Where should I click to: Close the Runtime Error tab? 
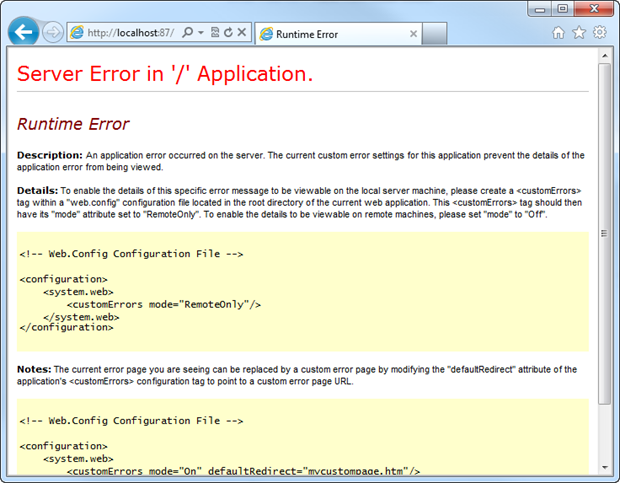pos(413,34)
